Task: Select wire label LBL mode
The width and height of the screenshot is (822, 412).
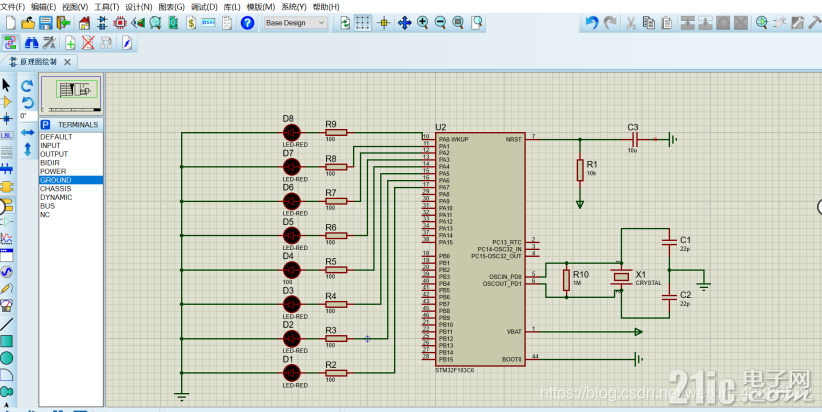Action: (x=6, y=135)
